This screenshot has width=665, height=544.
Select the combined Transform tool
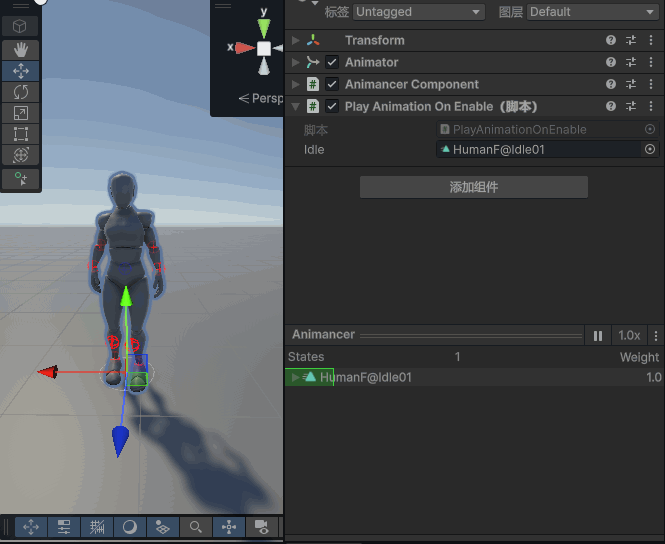(x=20, y=155)
